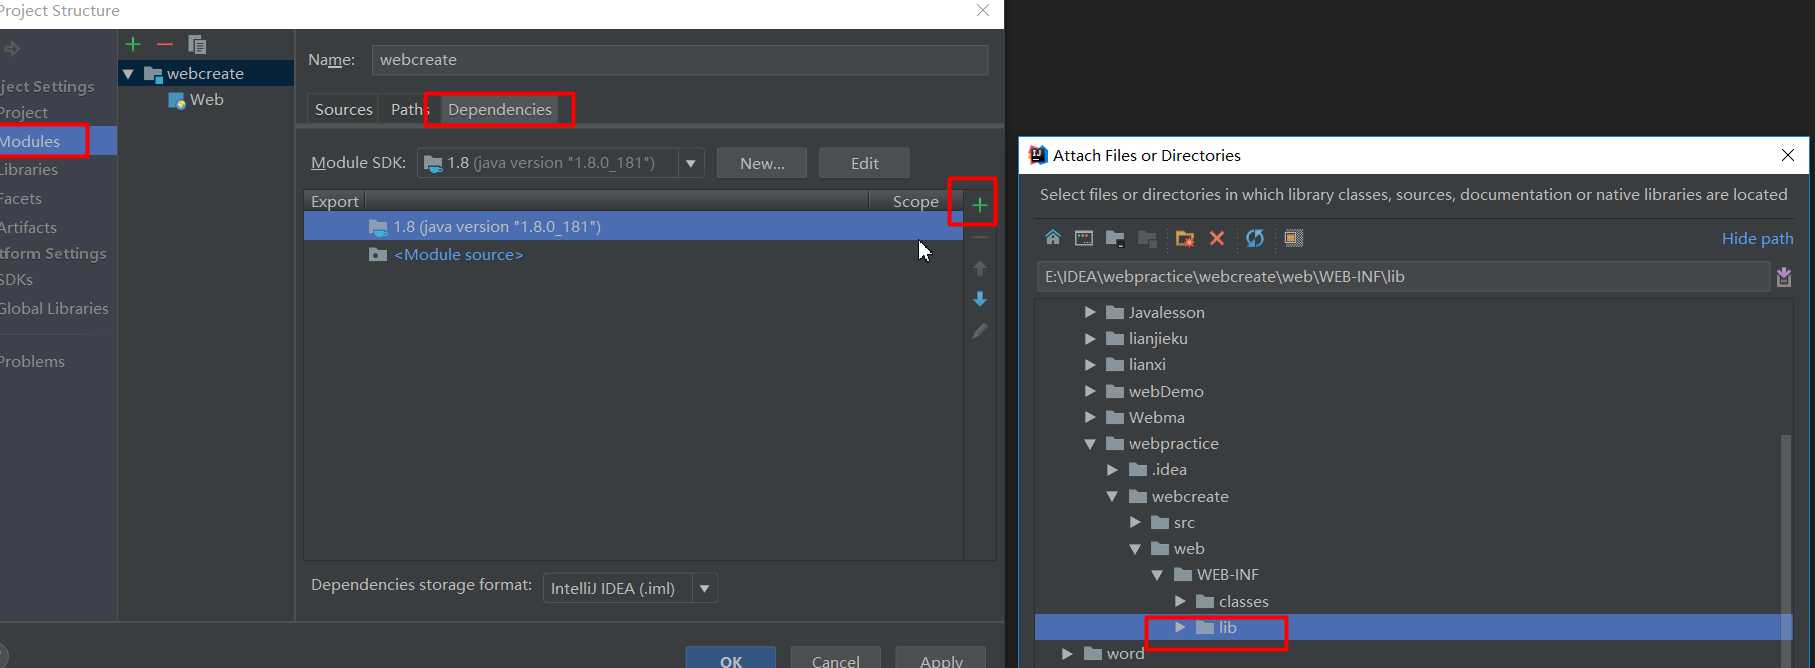Move the dependency down with the blue arrow
Viewport: 1815px width, 668px height.
click(980, 299)
